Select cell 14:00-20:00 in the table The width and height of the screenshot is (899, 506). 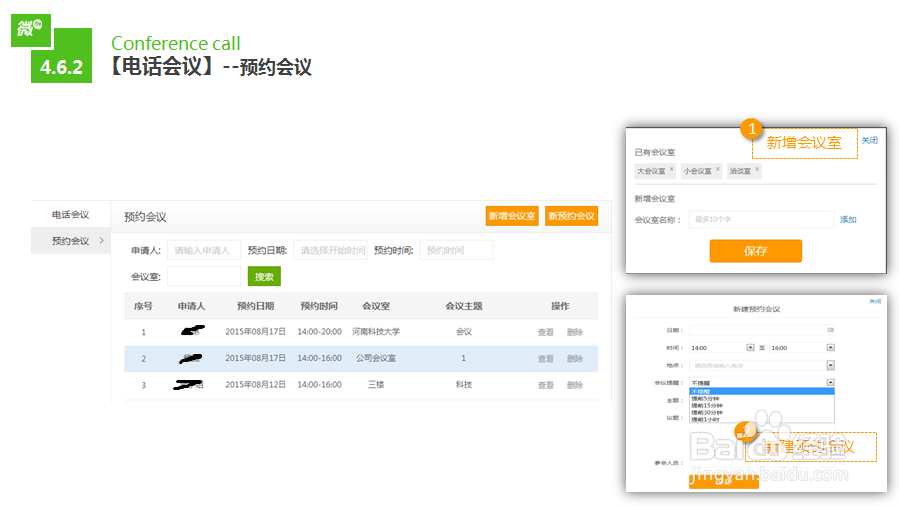click(x=319, y=332)
